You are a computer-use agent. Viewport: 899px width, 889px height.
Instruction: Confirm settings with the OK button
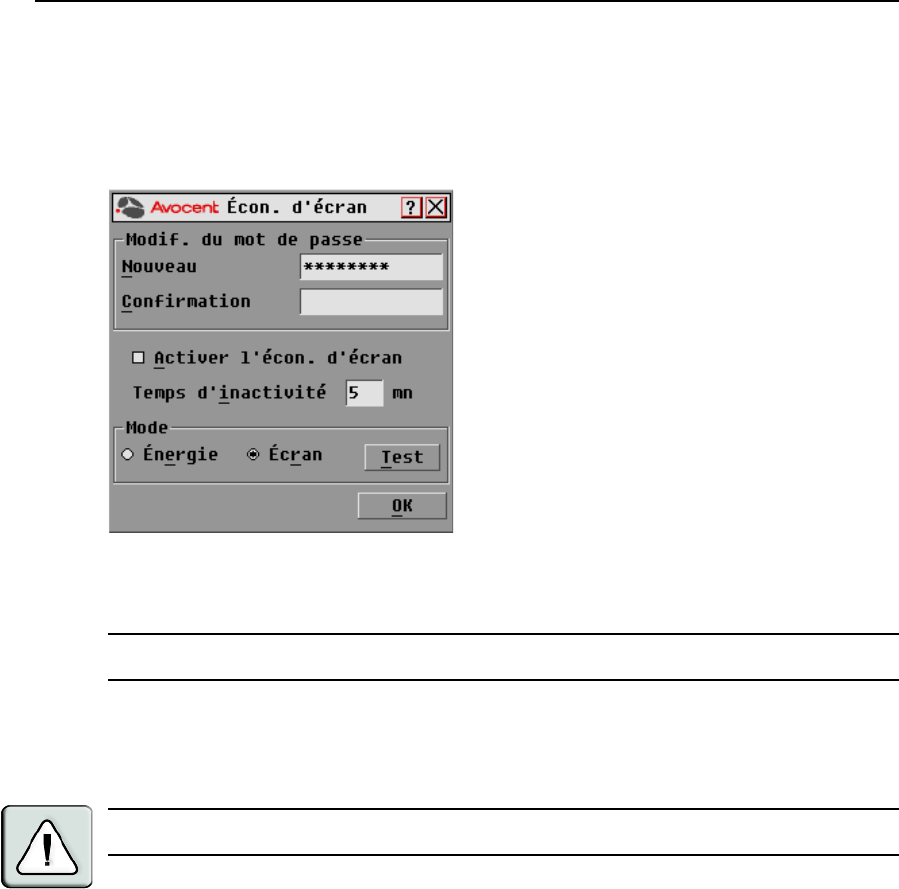click(402, 506)
